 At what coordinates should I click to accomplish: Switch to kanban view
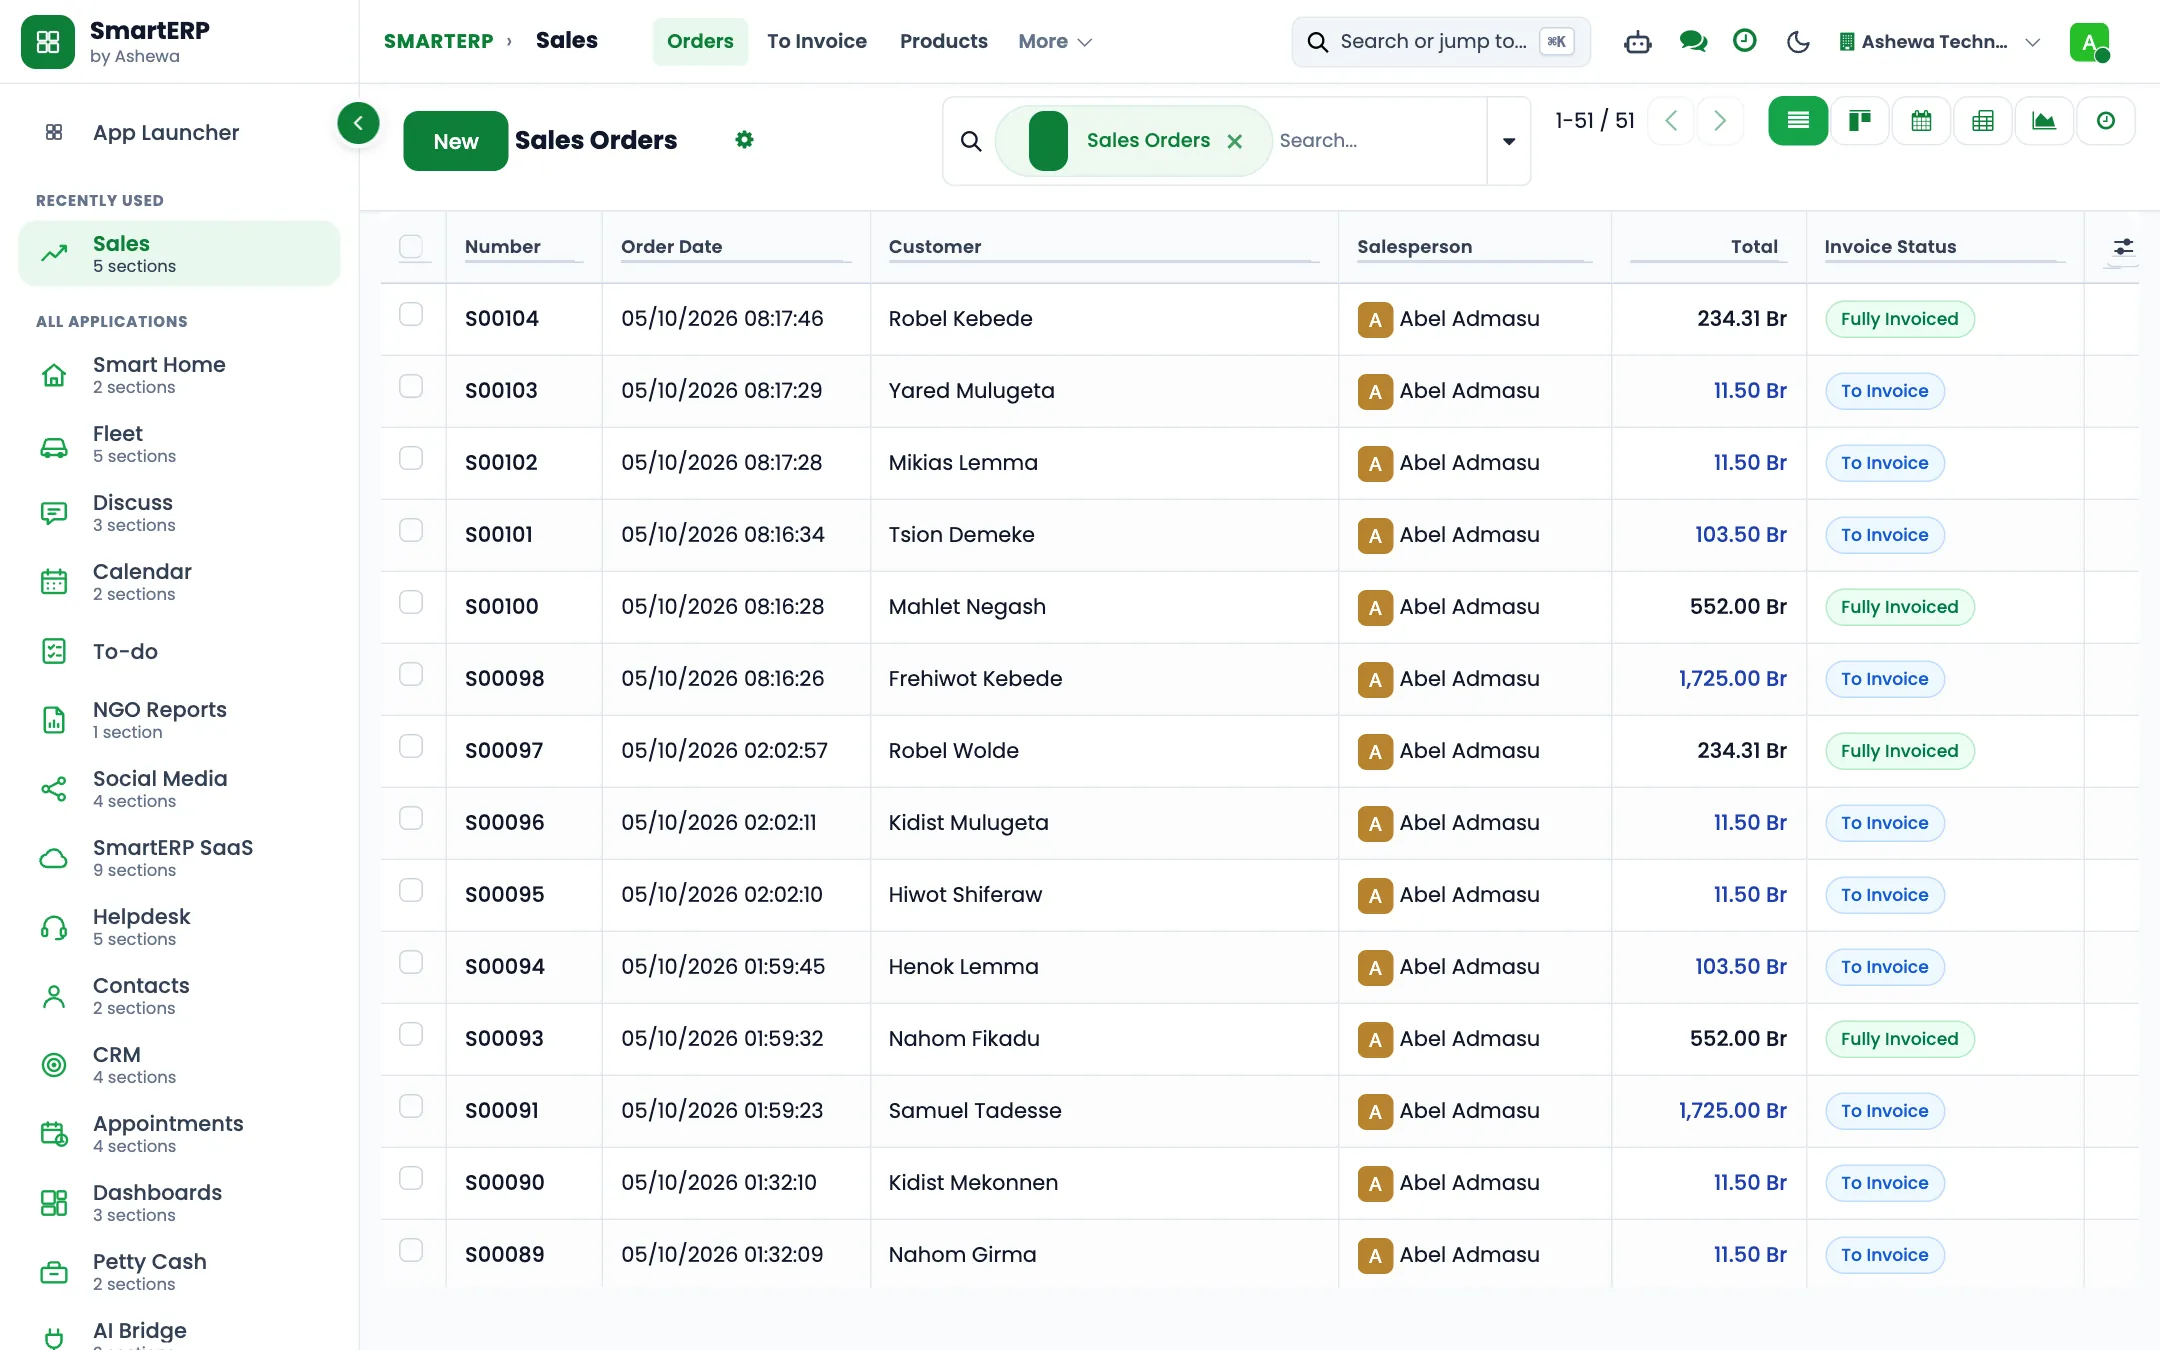(x=1860, y=121)
